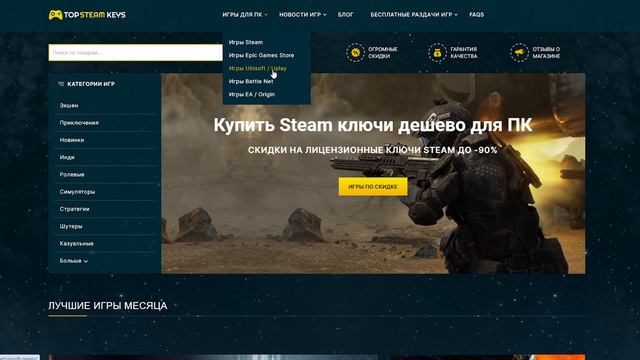
Task: Open the Шутеры category
Action: (x=71, y=226)
